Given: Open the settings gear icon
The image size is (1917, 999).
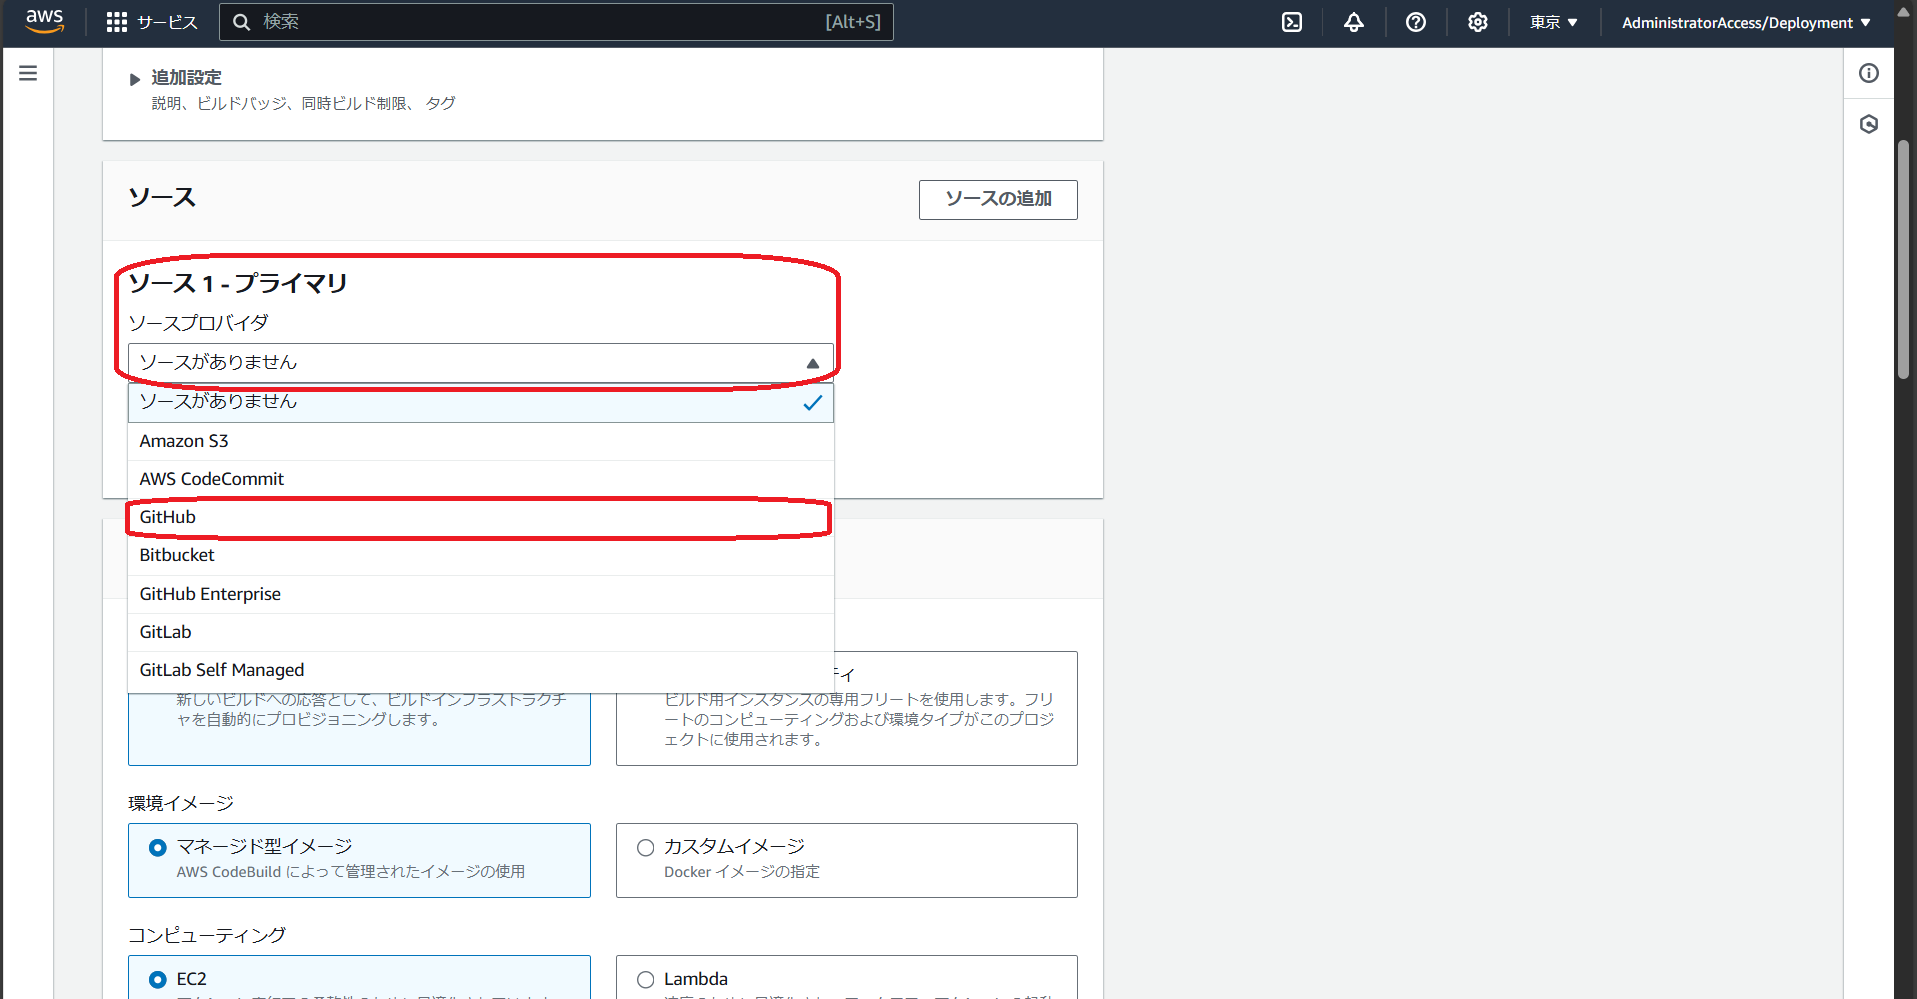Looking at the screenshot, I should coord(1478,22).
